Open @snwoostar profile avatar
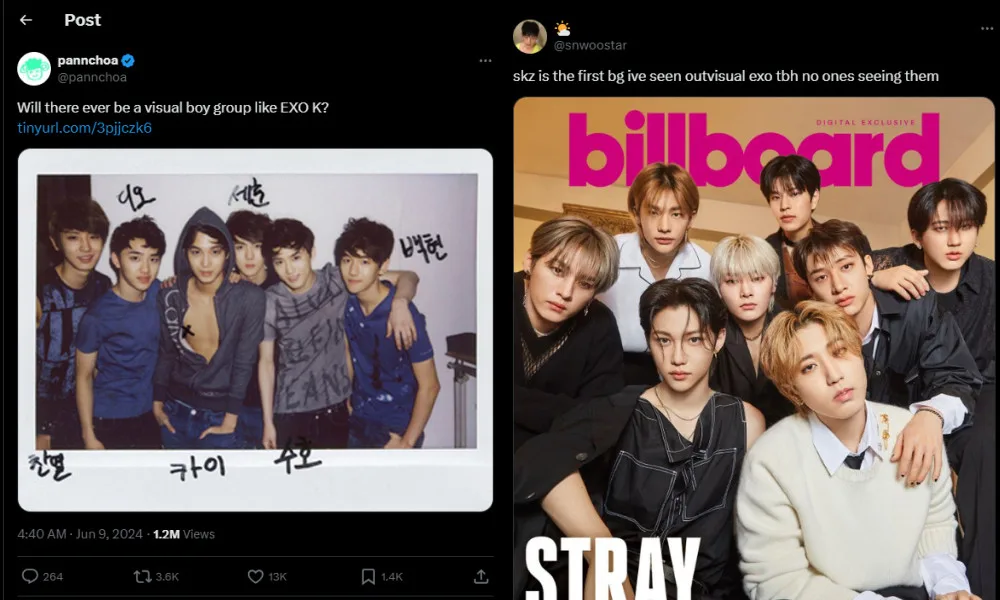This screenshot has height=600, width=1000. [x=530, y=36]
